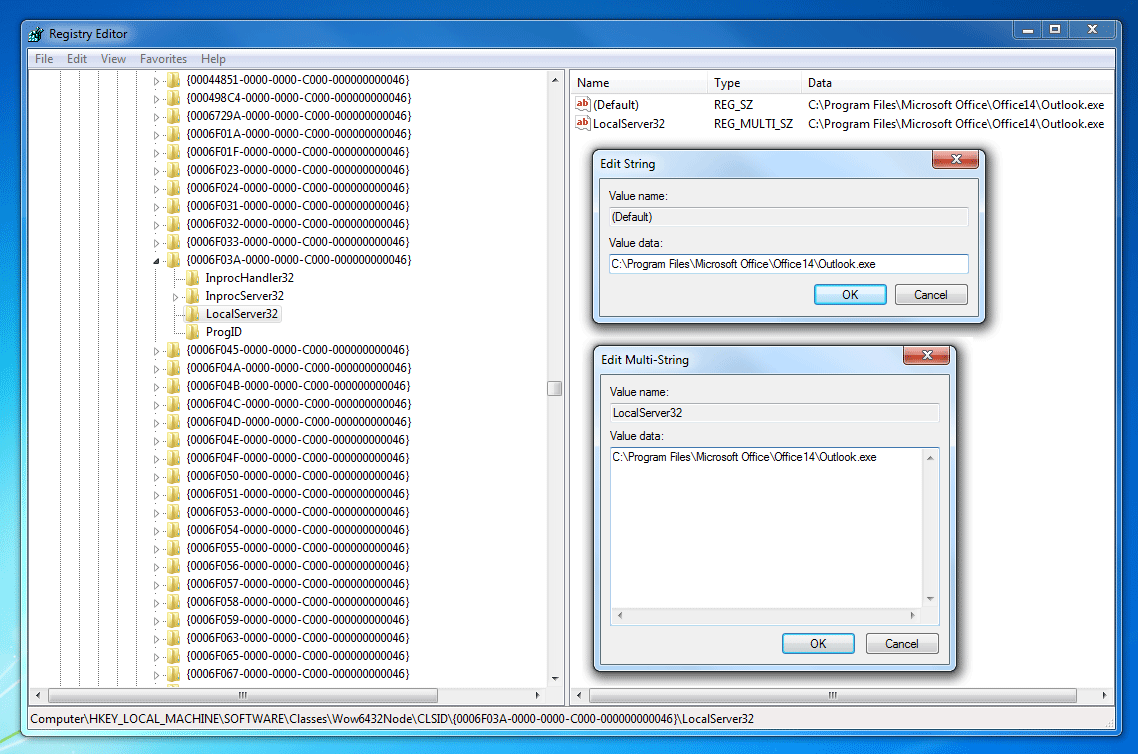Click the Registry Editor title bar icon
The width and height of the screenshot is (1138, 754).
36,32
